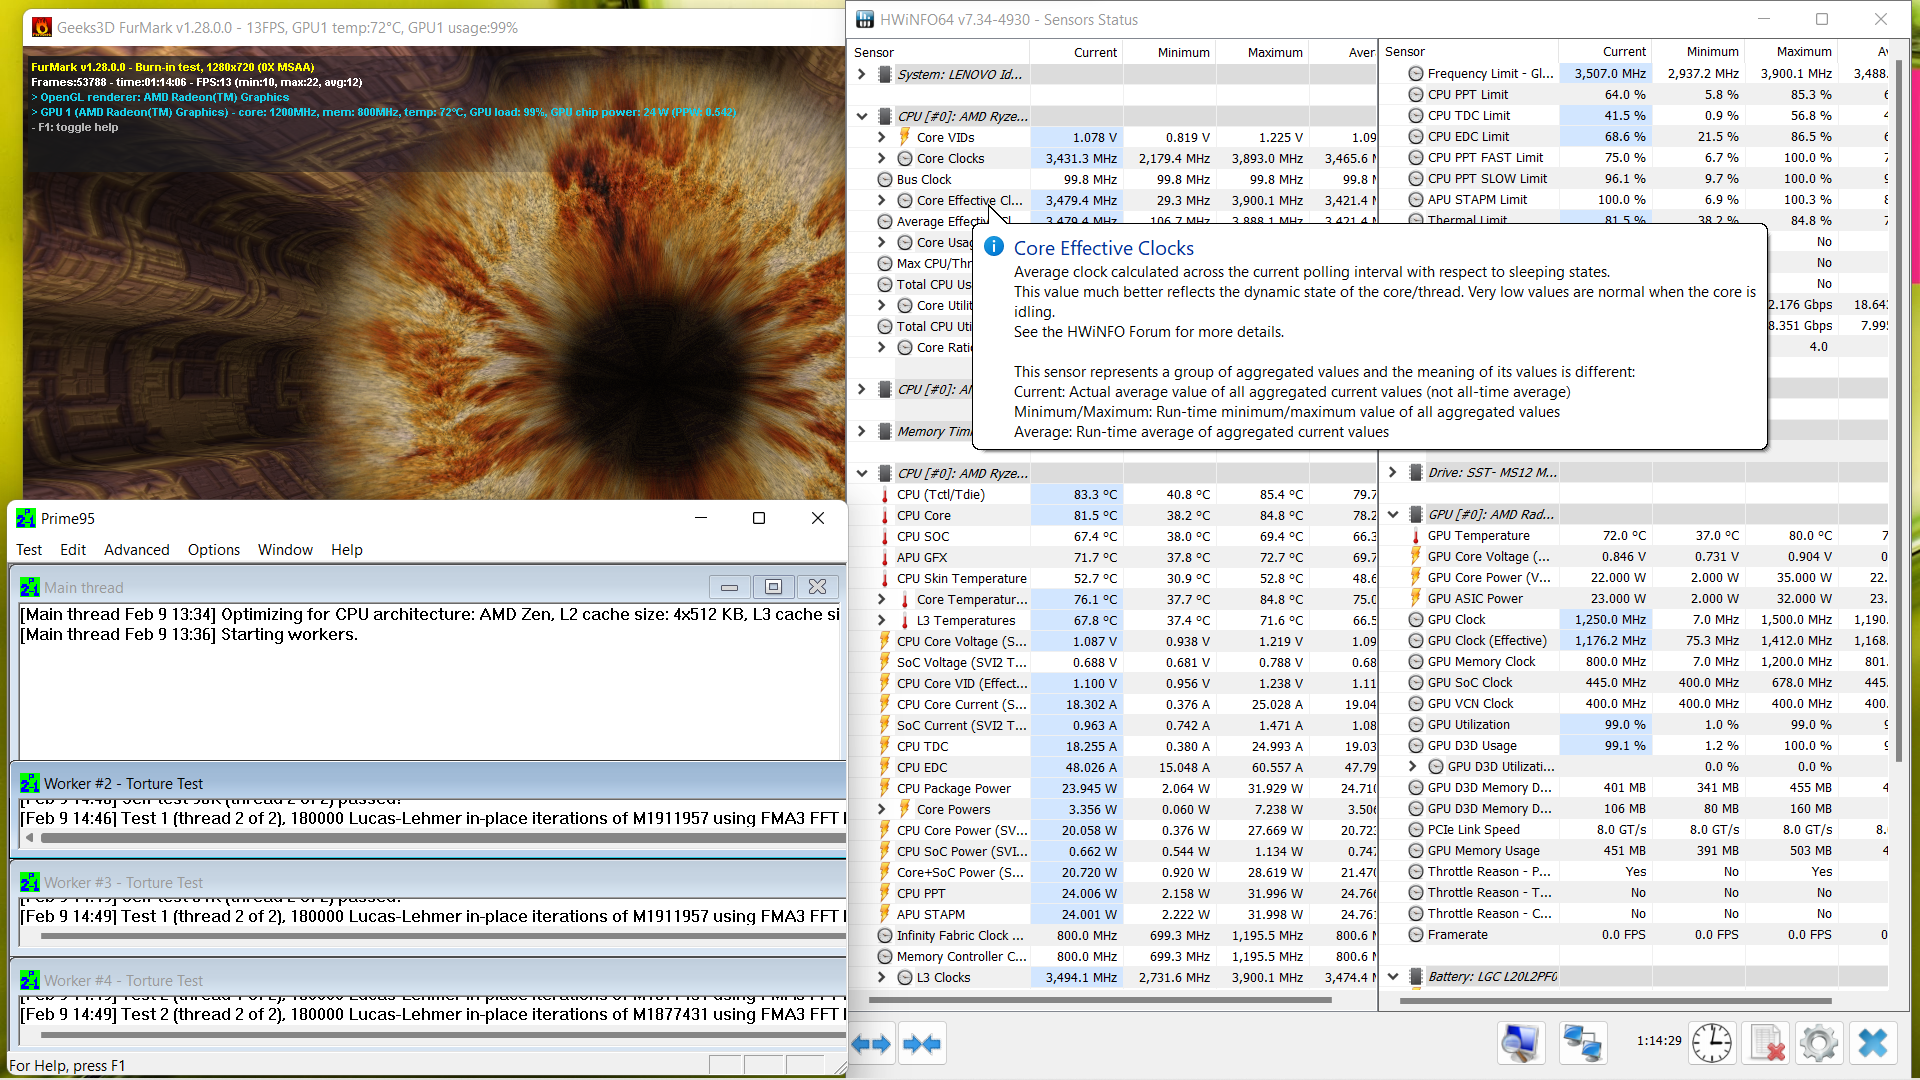Click the chip icon of Memory Timings group

click(x=885, y=432)
